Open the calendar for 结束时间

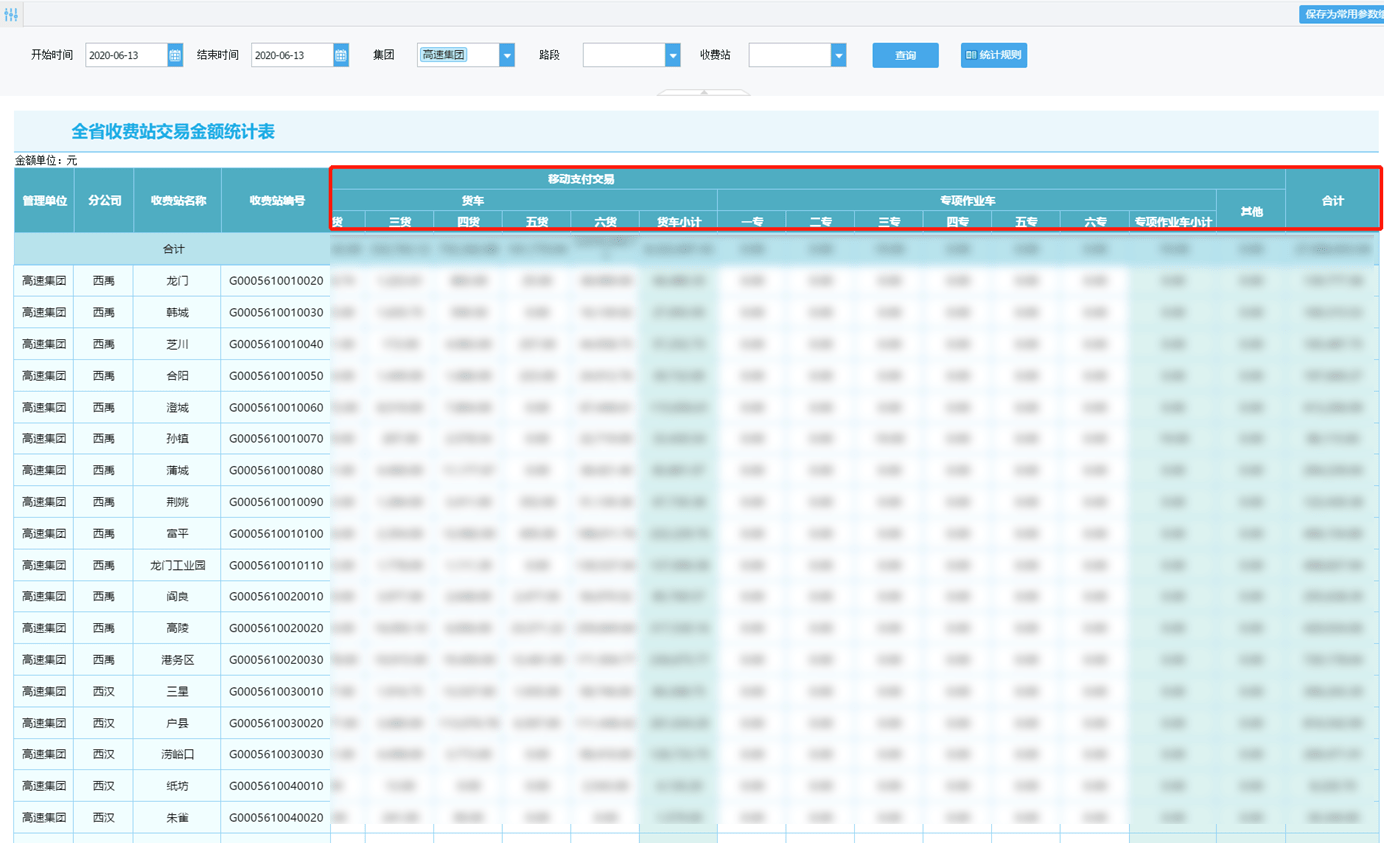341,55
